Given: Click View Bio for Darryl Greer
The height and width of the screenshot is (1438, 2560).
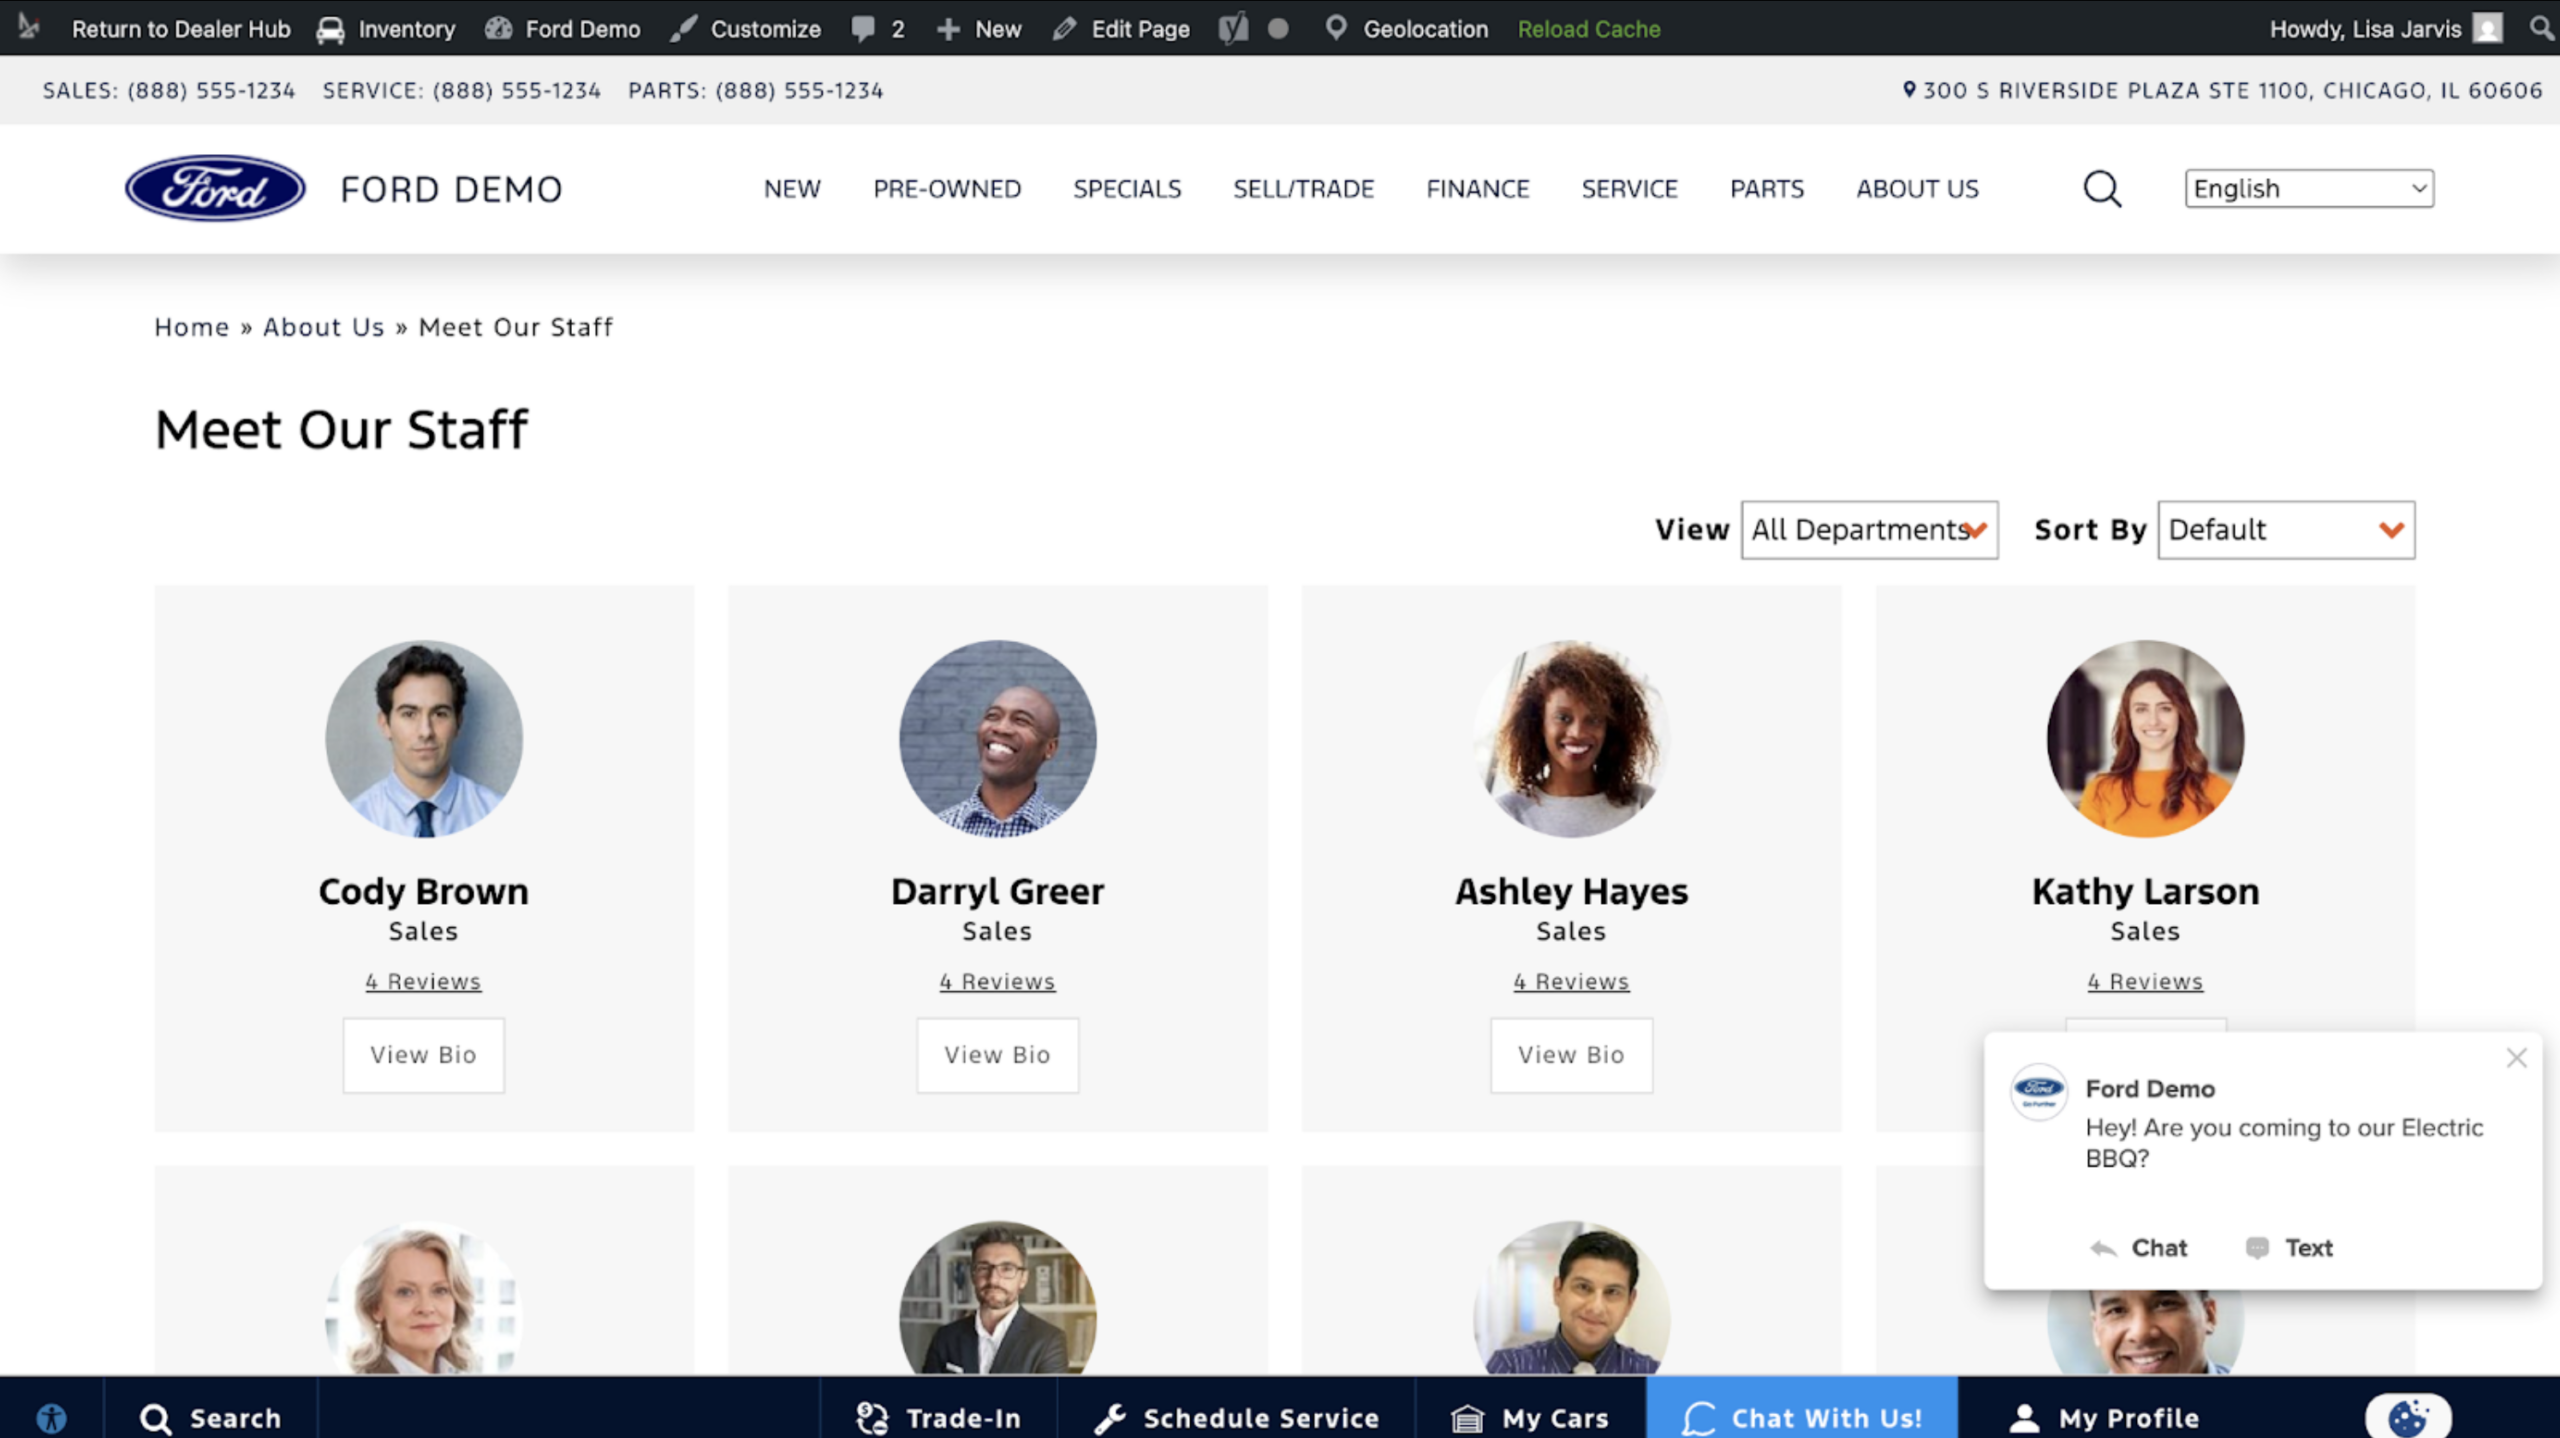Looking at the screenshot, I should click(x=997, y=1054).
